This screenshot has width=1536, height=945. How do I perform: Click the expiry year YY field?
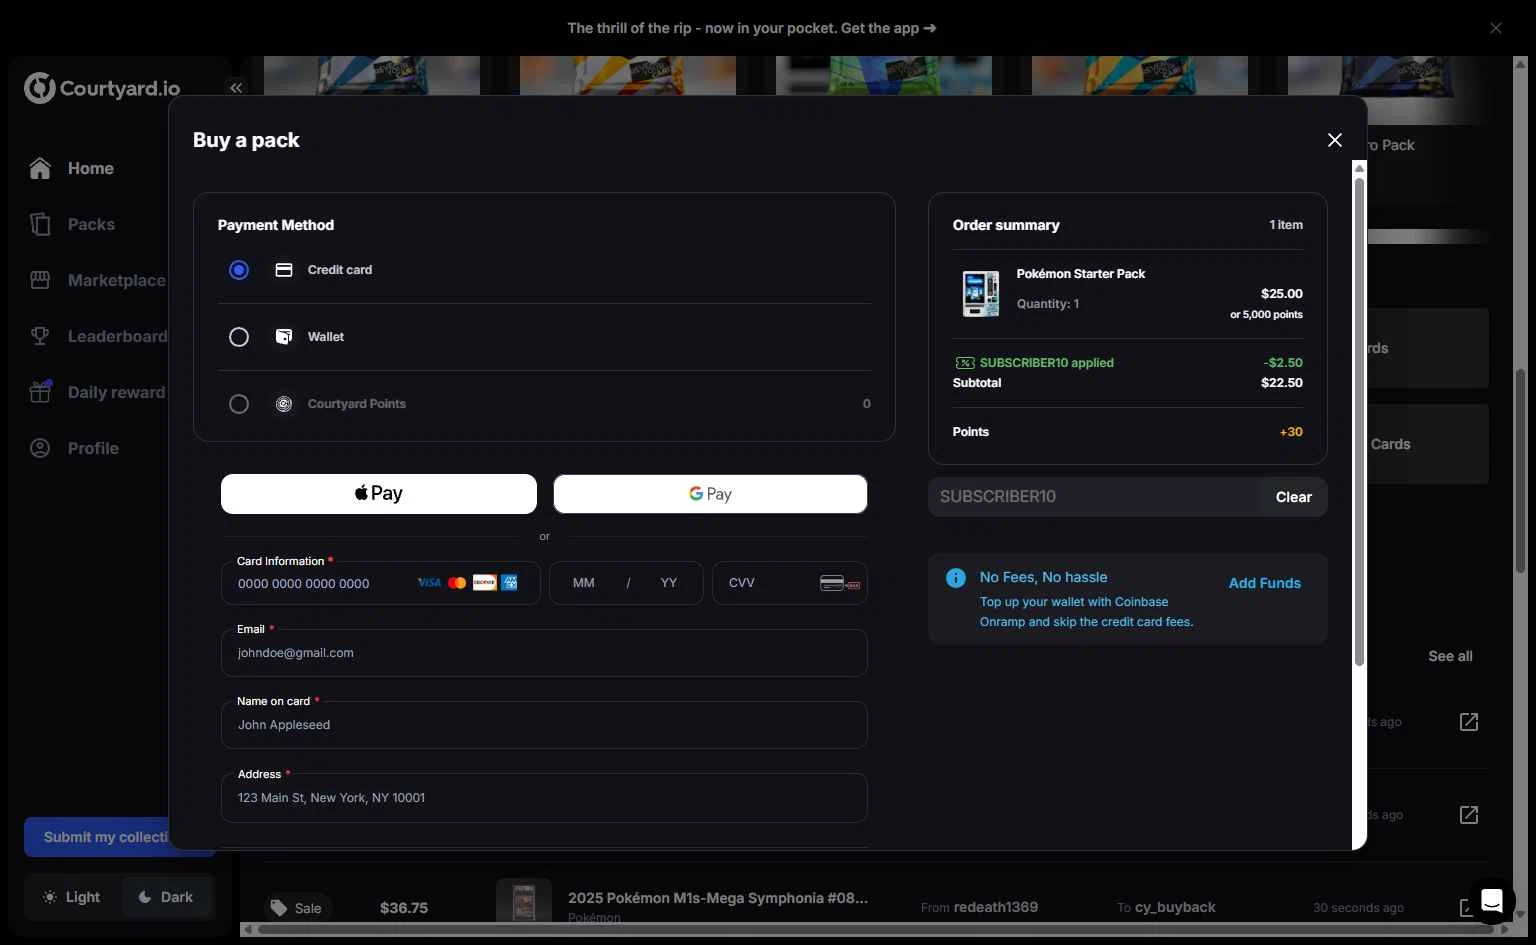pyautogui.click(x=669, y=583)
